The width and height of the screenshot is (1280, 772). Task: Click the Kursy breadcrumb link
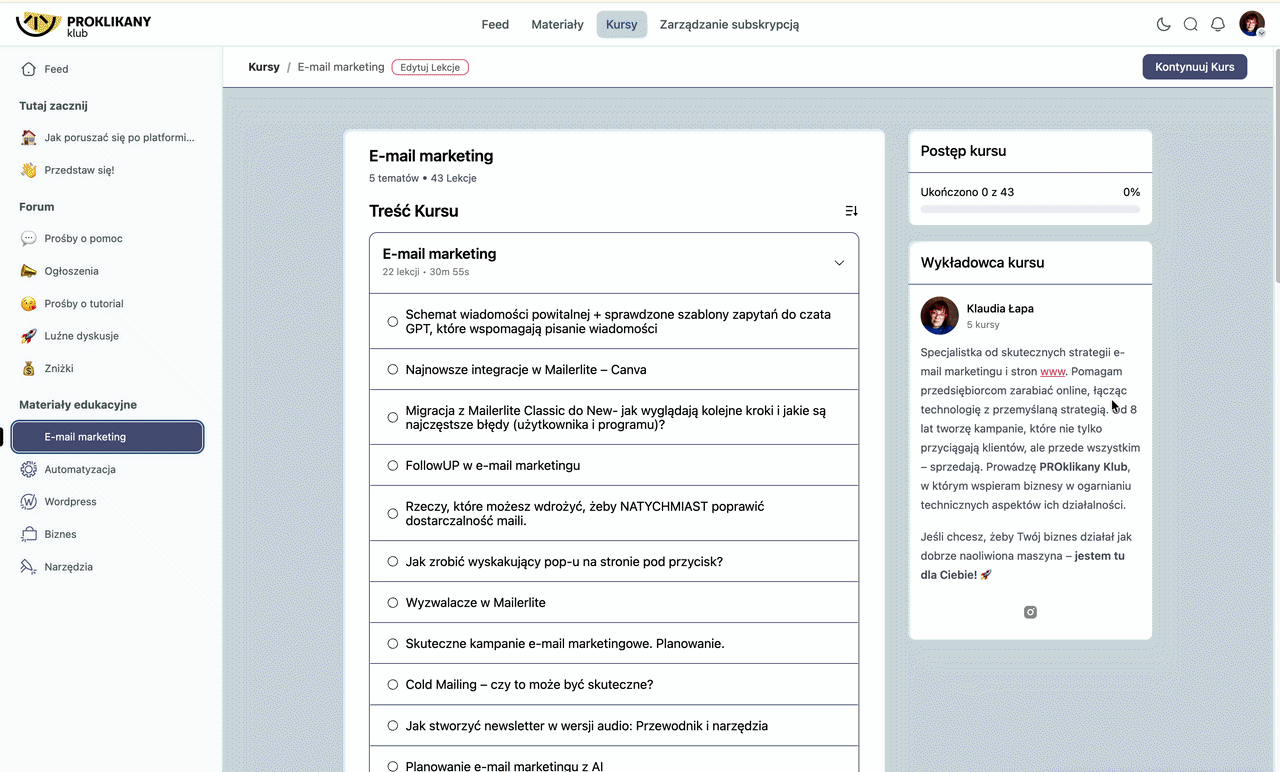(x=264, y=67)
